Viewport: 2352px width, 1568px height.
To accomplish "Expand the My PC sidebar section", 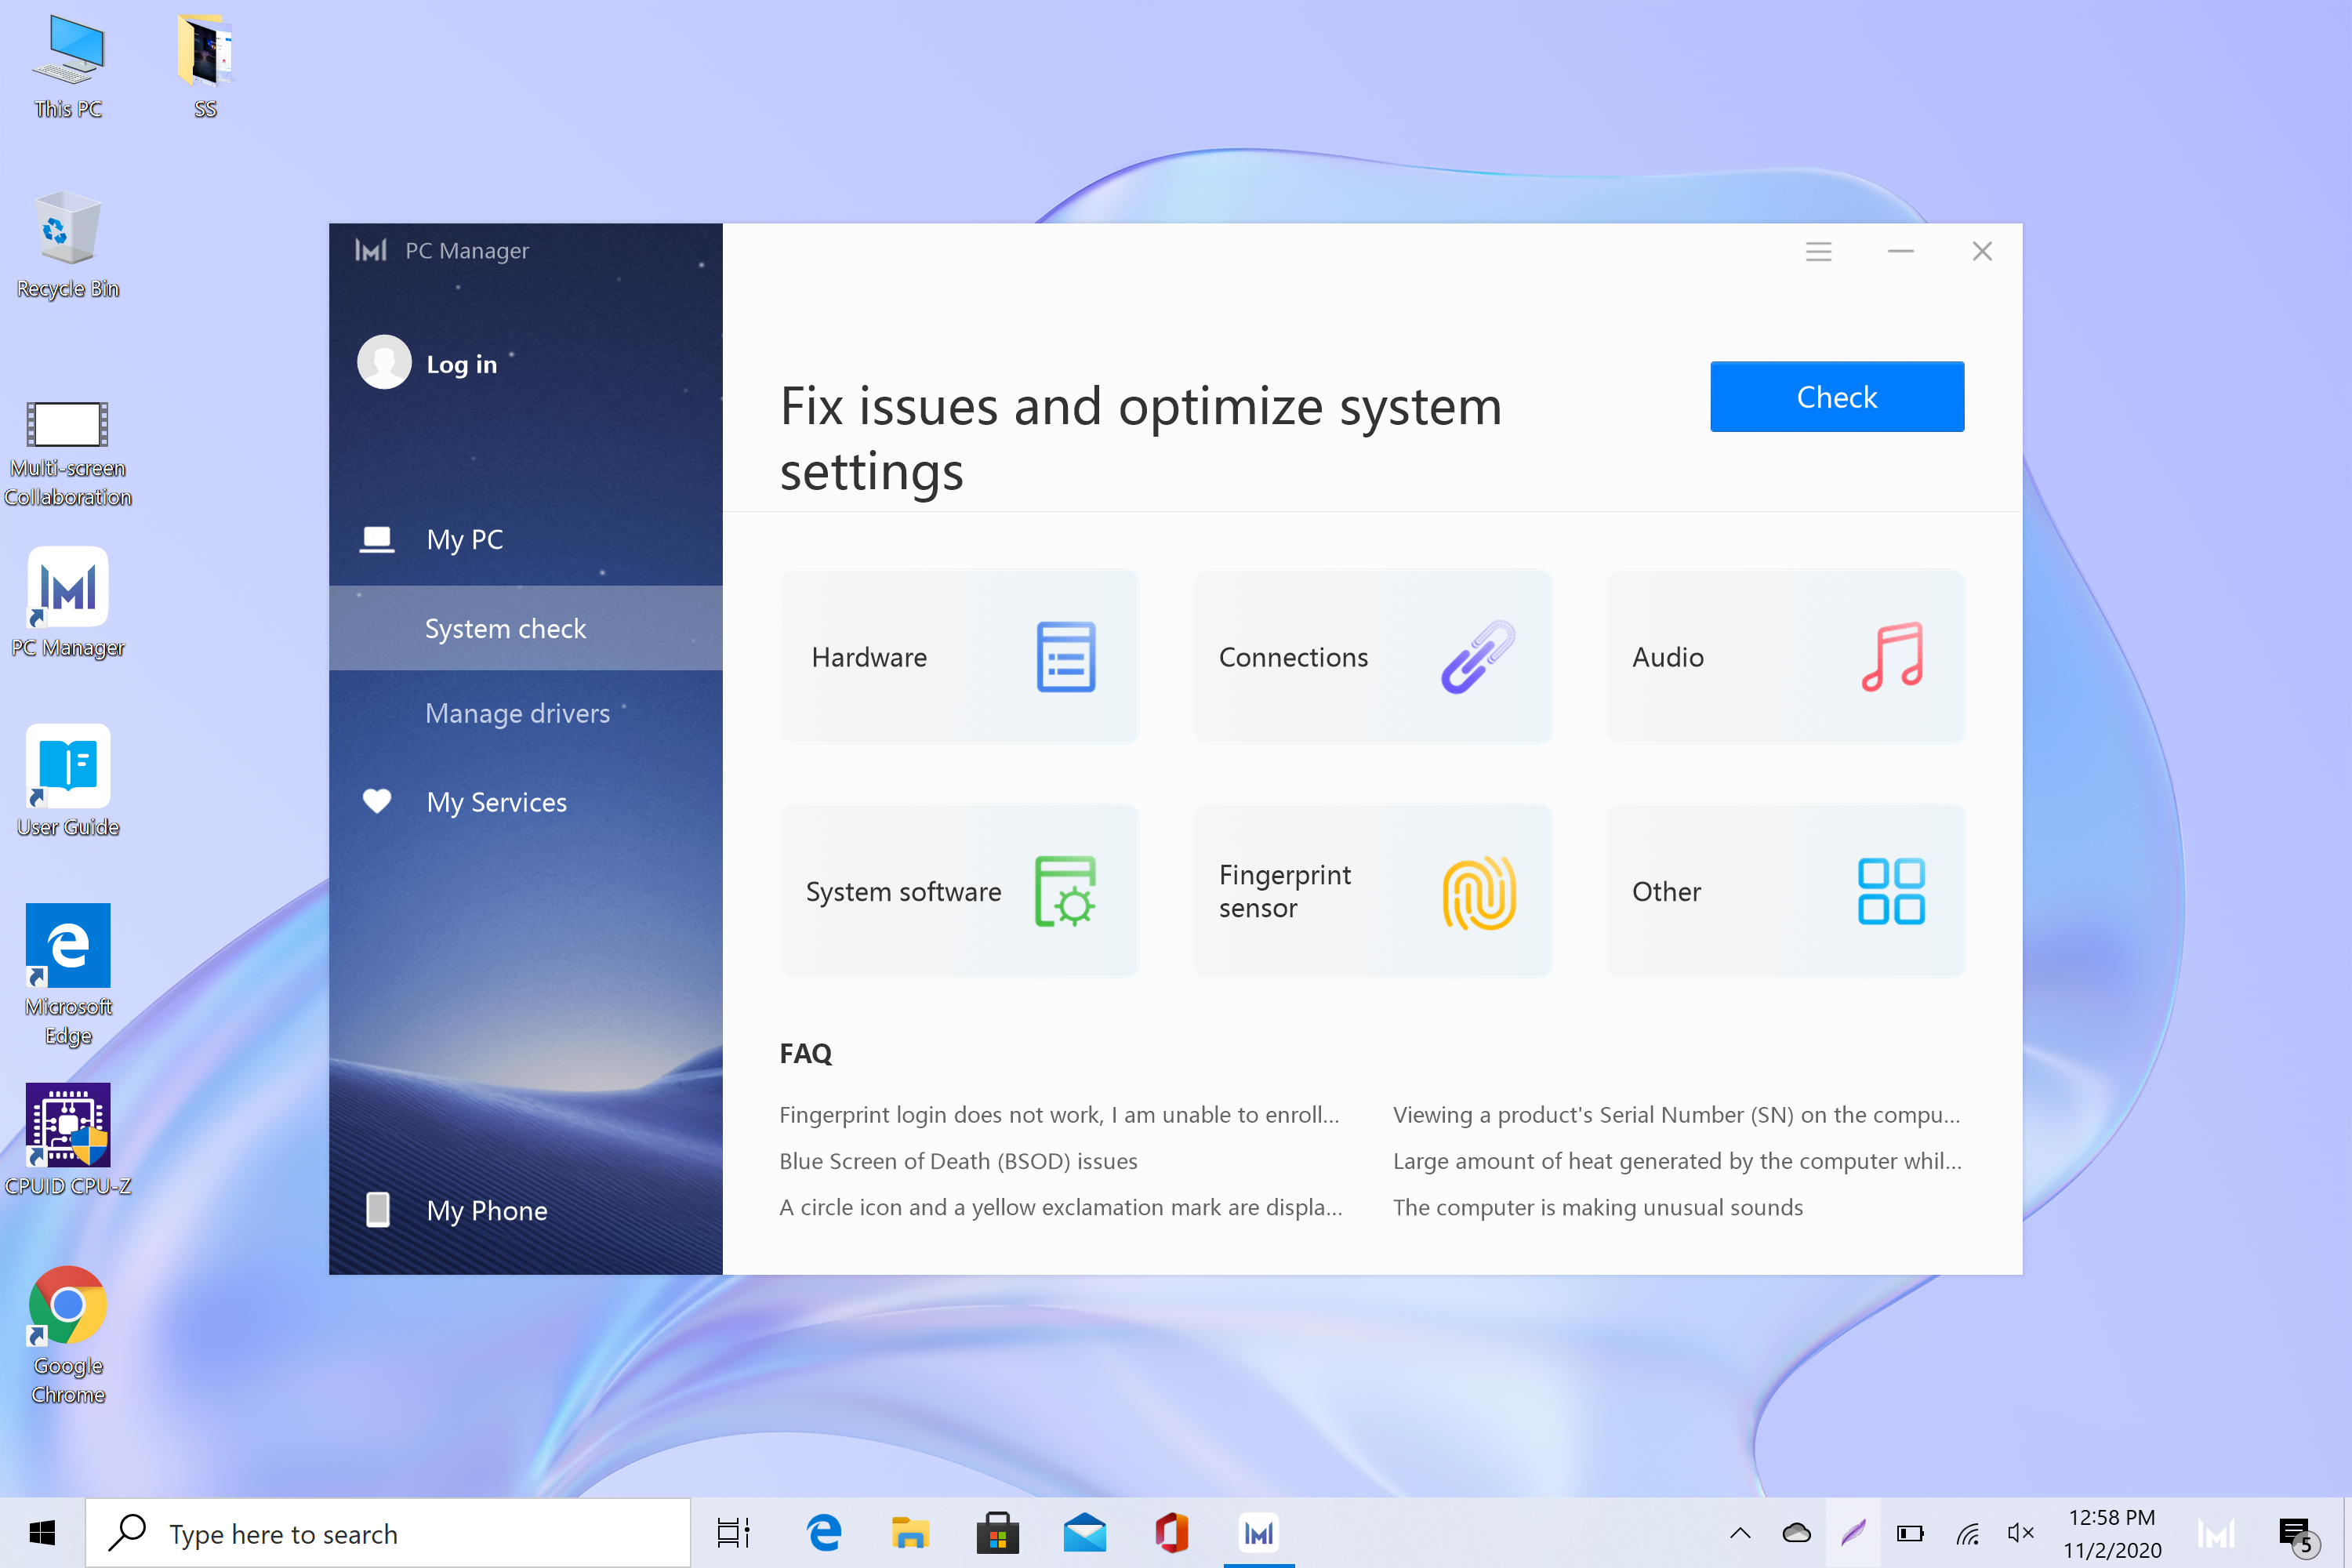I will [465, 540].
